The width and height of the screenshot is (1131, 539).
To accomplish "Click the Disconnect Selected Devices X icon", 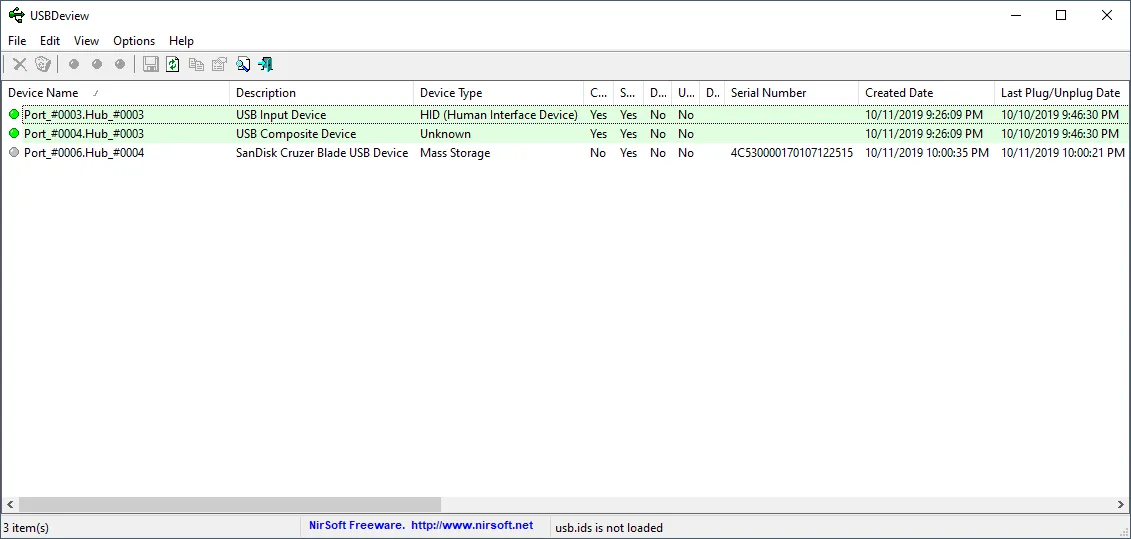I will [19, 64].
